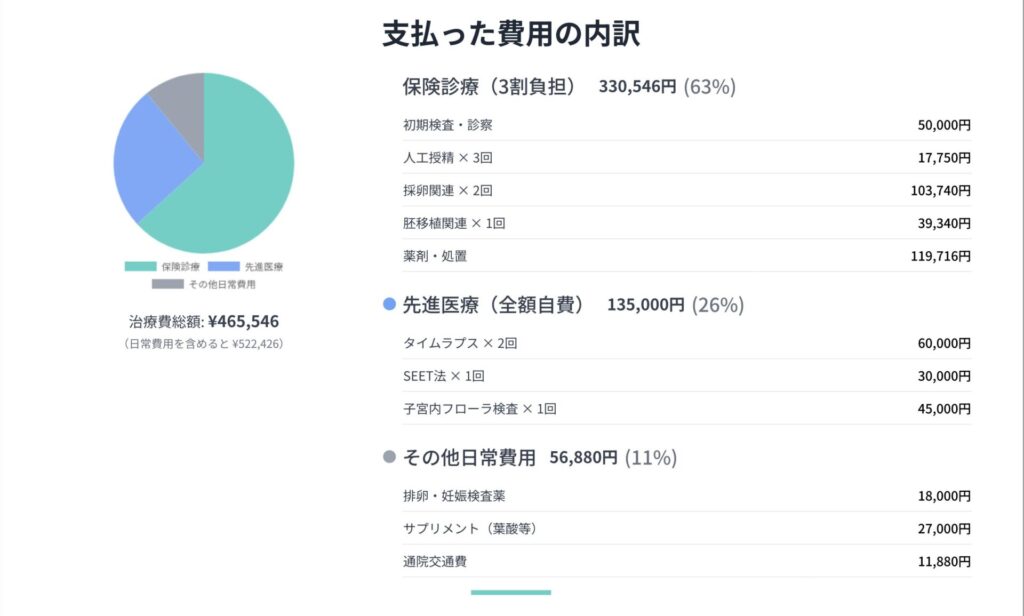This screenshot has width=1024, height=616.
Task: Click the 日常費用を含めると ¥522,426 note
Action: click(x=204, y=344)
